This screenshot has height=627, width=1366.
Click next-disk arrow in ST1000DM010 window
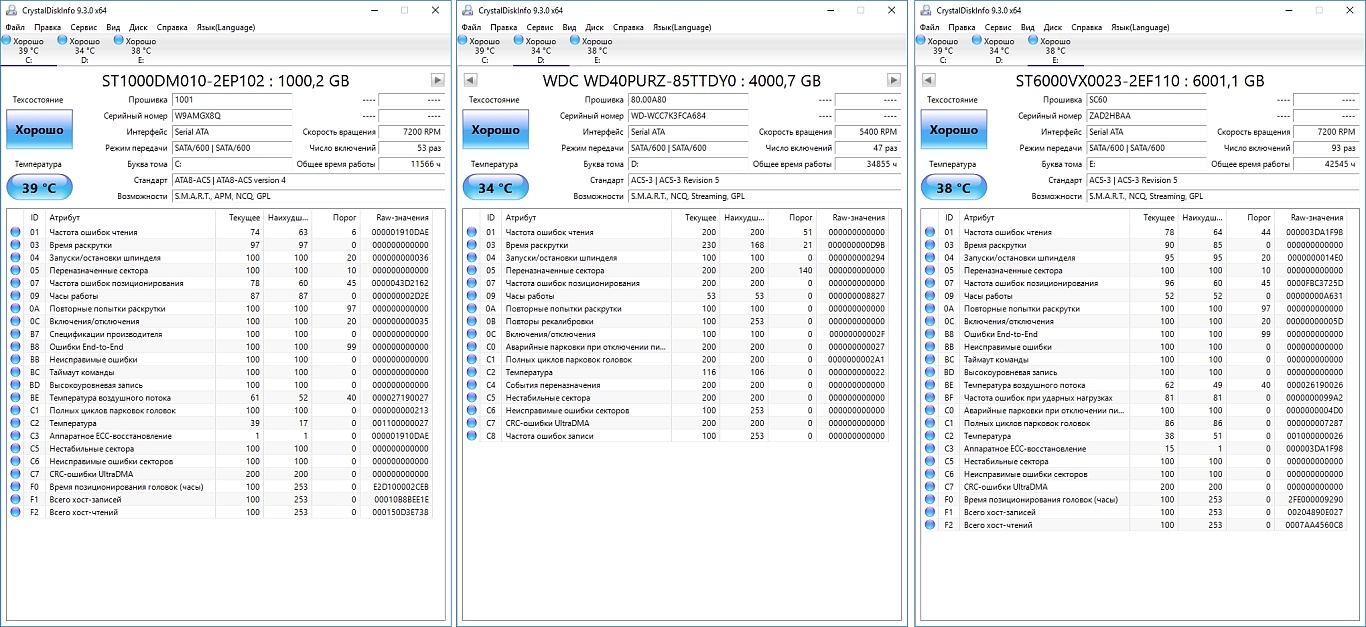click(x=437, y=80)
